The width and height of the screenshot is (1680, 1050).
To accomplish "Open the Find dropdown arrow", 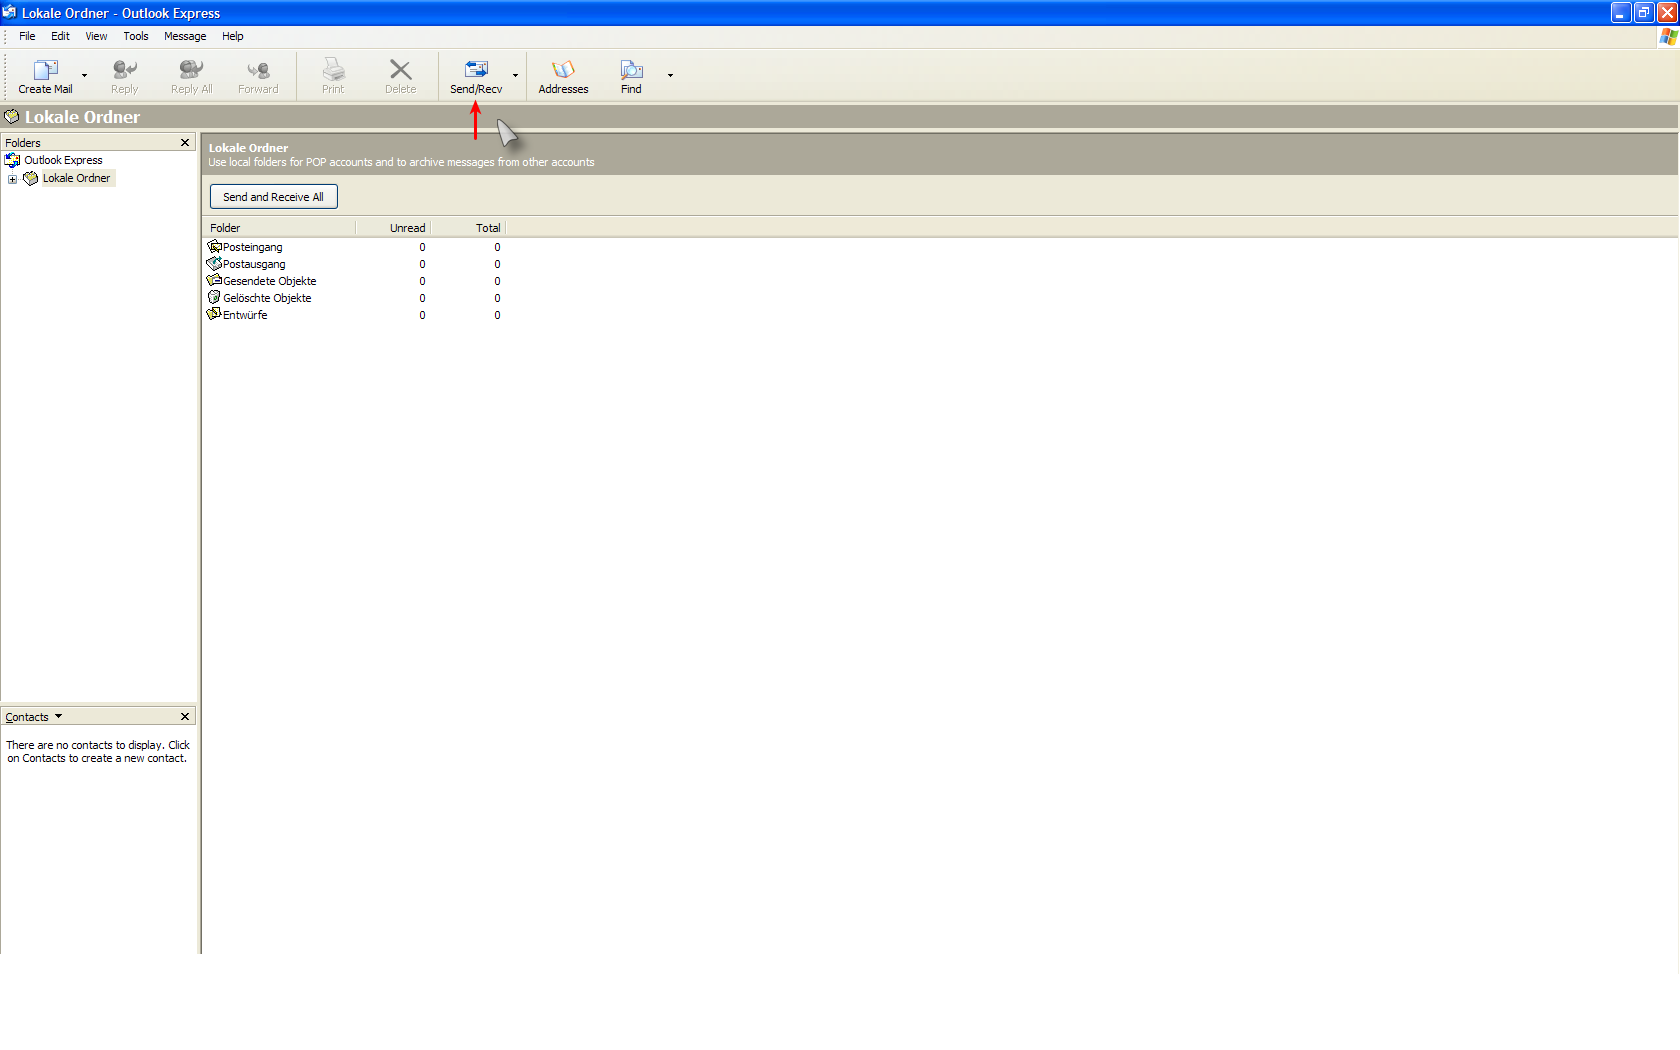I will coord(670,76).
